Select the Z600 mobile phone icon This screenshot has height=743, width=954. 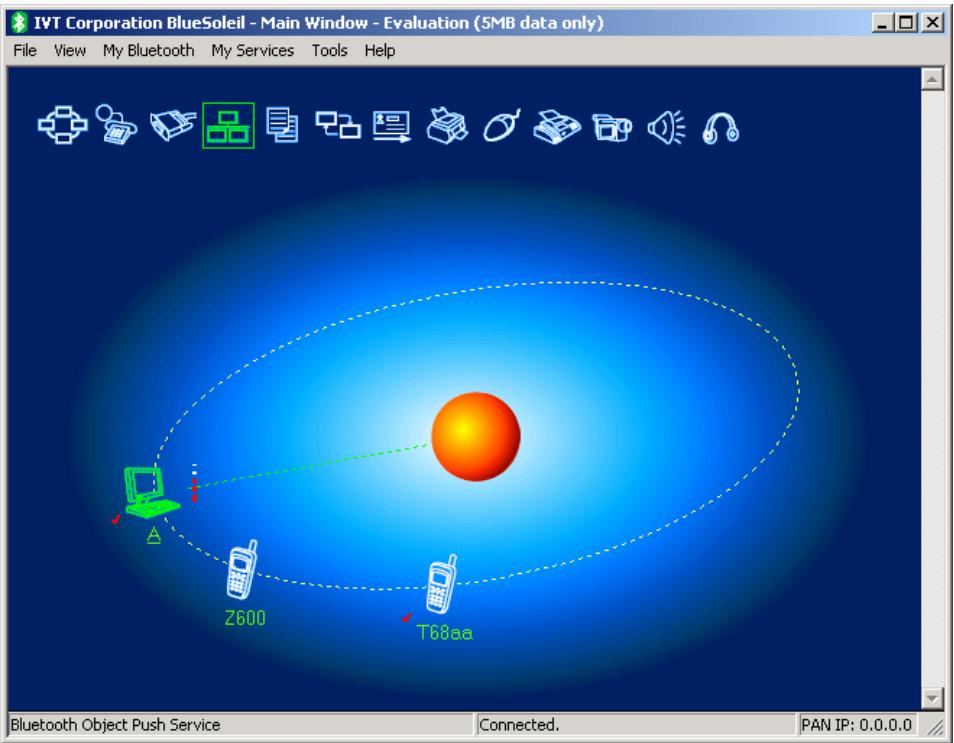click(x=242, y=570)
